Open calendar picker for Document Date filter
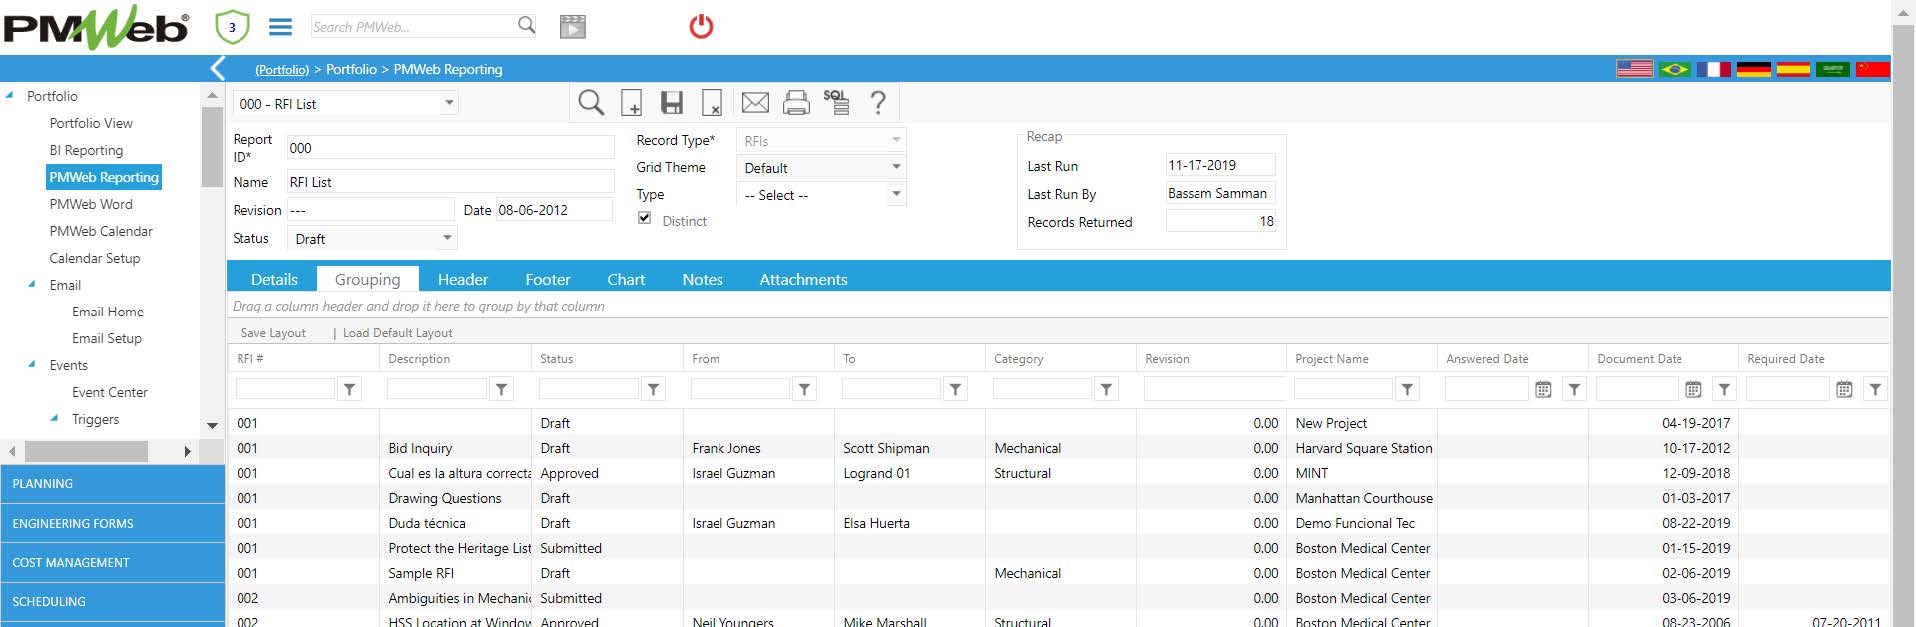This screenshot has width=1916, height=627. coord(1693,389)
